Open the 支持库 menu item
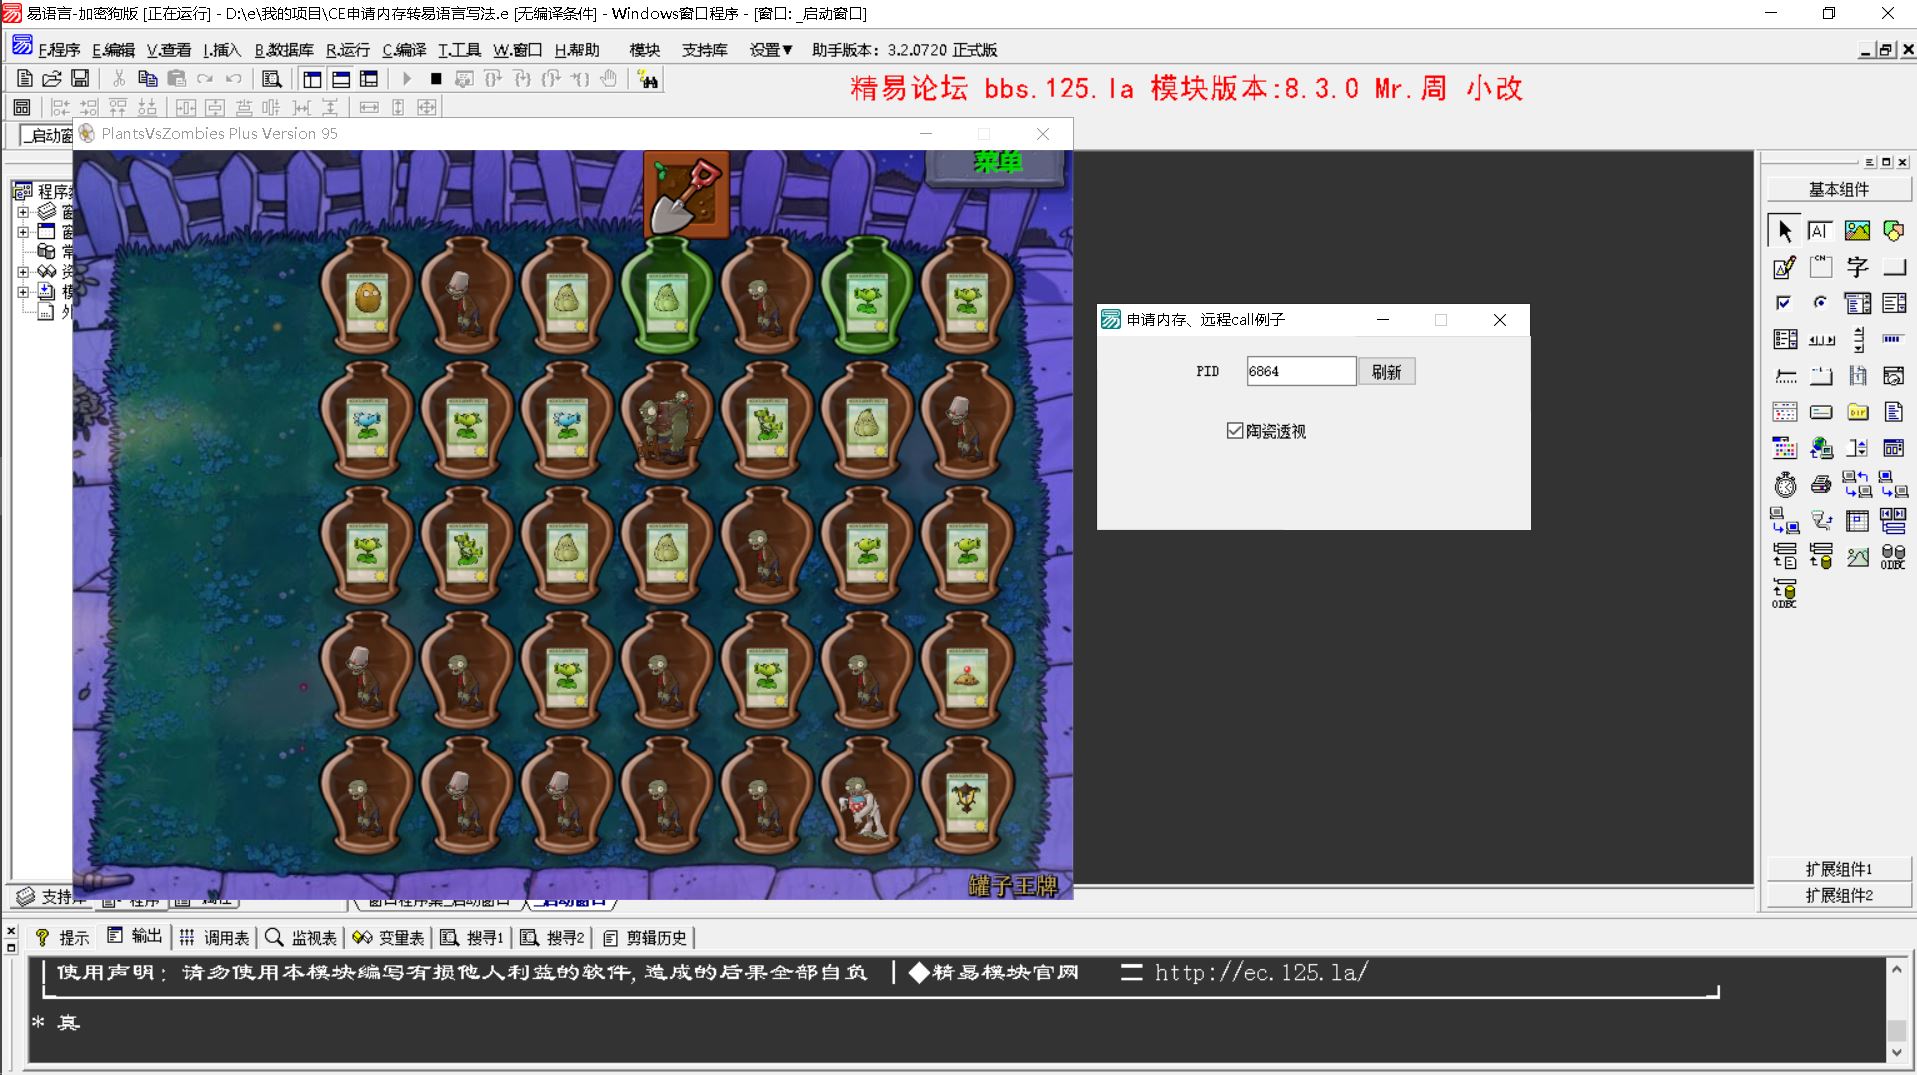Viewport: 1917px width, 1075px height. (705, 50)
